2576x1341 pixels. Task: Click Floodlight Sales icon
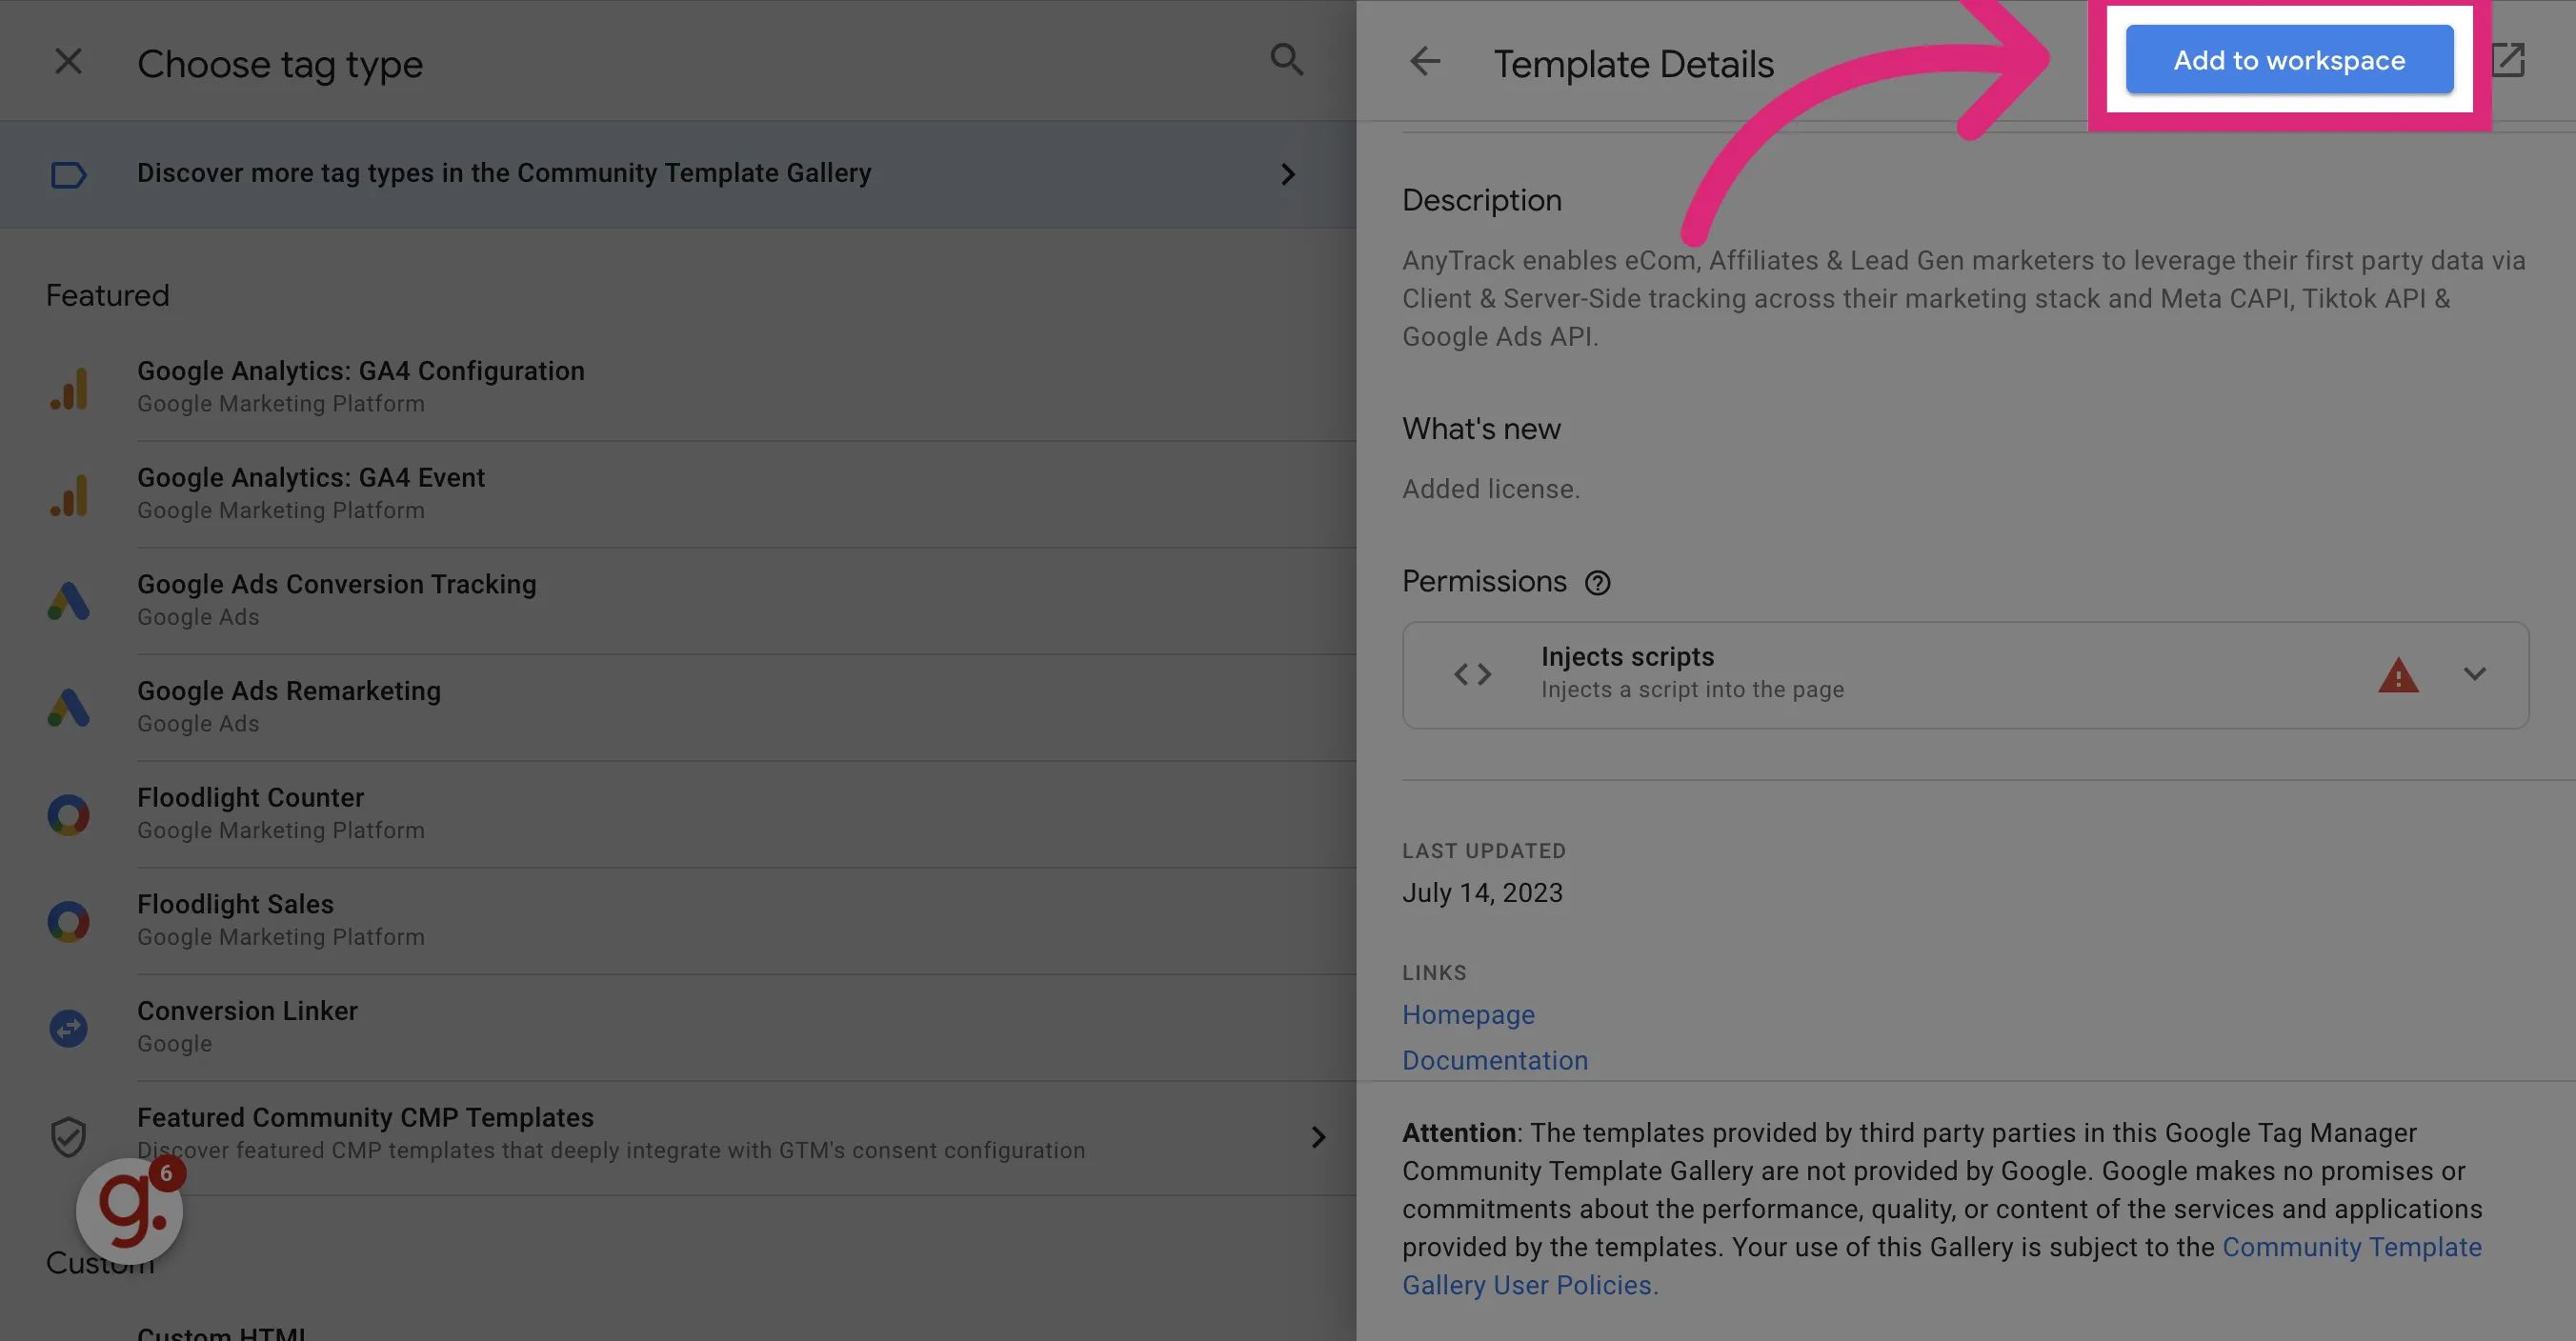point(69,921)
